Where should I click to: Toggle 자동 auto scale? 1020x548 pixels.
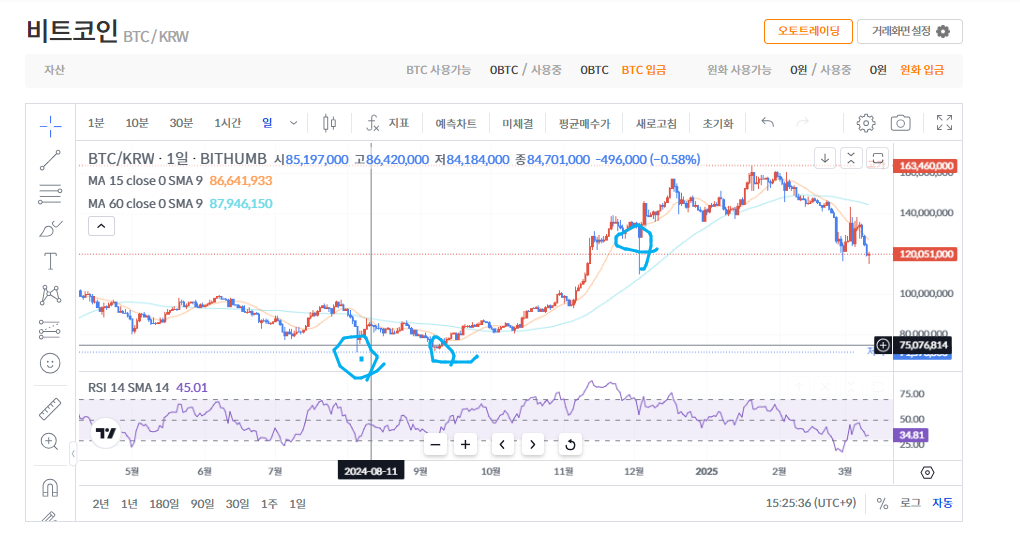[943, 503]
